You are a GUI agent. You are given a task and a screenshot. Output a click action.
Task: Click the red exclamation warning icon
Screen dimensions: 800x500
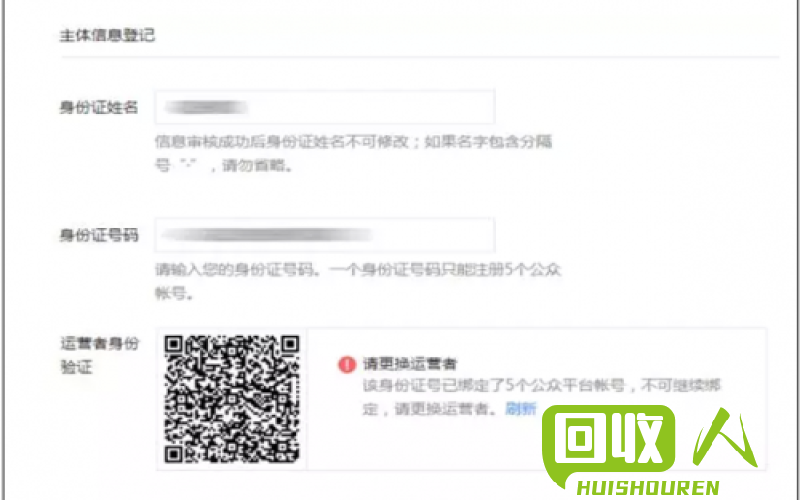[x=347, y=364]
